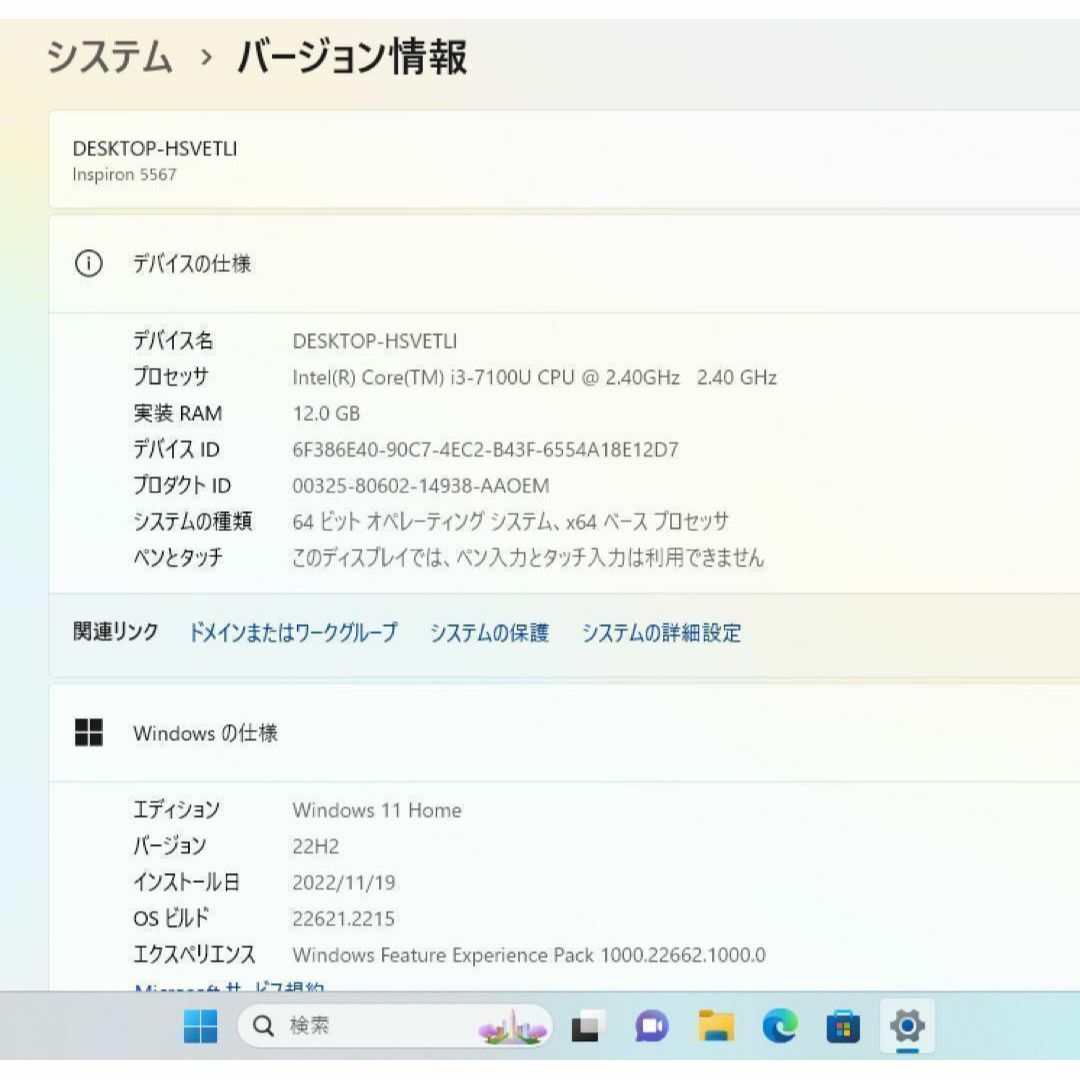The width and height of the screenshot is (1080, 1080).
Task: Click the ペンとタッチ row value
Action: [x=528, y=557]
